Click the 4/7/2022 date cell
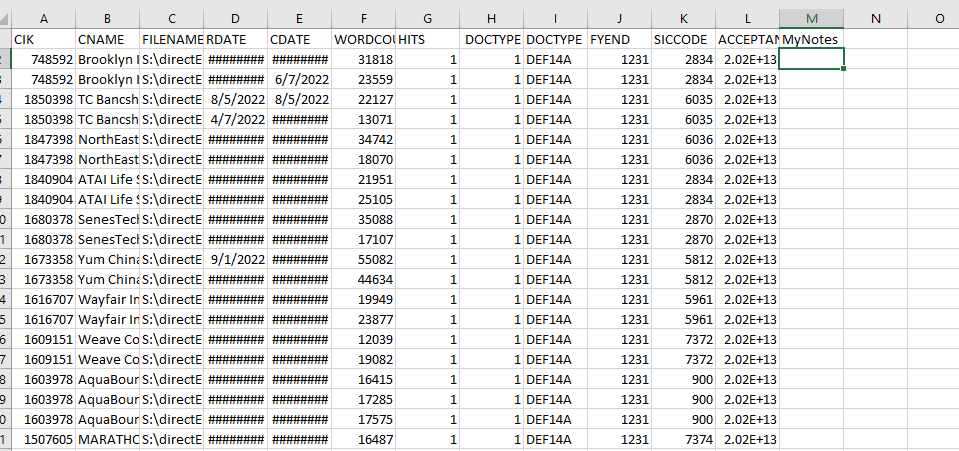 click(235, 119)
